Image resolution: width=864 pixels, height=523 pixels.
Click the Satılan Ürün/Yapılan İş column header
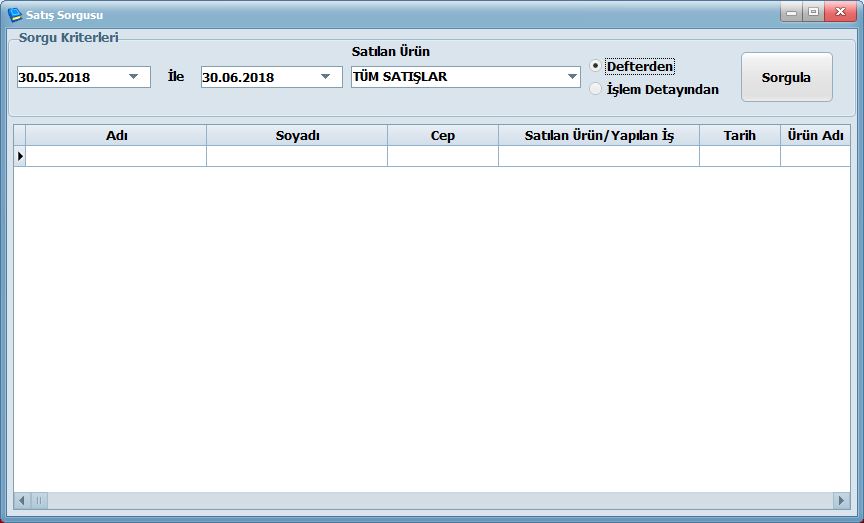[x=599, y=136]
